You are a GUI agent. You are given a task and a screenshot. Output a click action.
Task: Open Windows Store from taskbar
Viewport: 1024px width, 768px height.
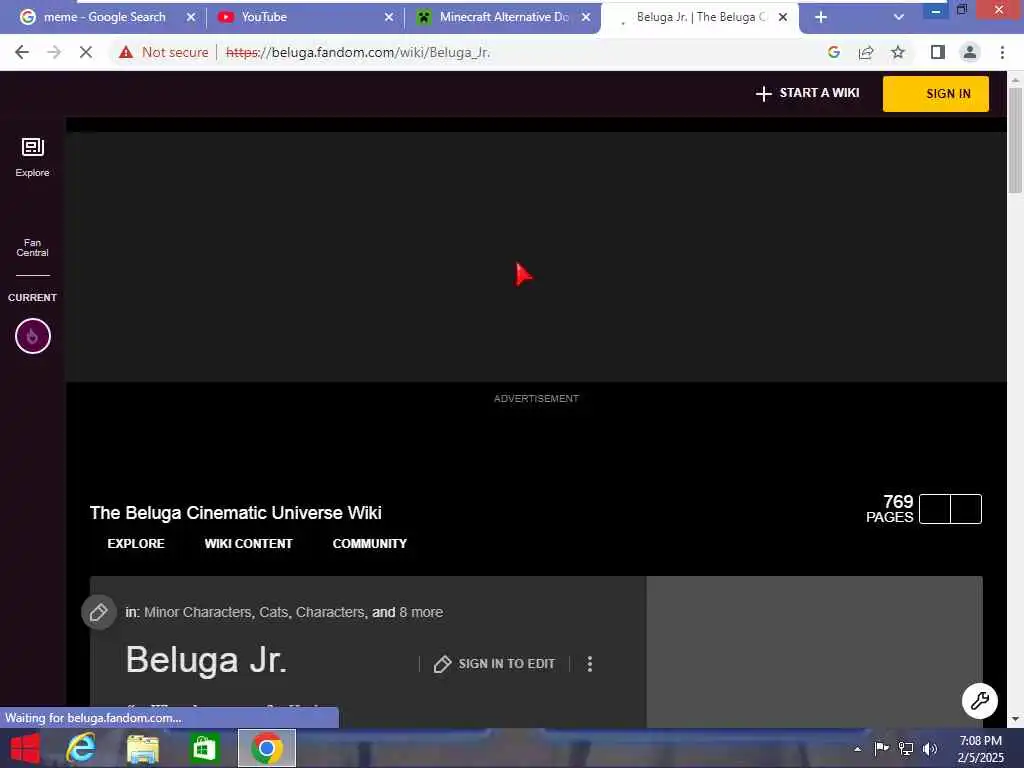pos(204,748)
